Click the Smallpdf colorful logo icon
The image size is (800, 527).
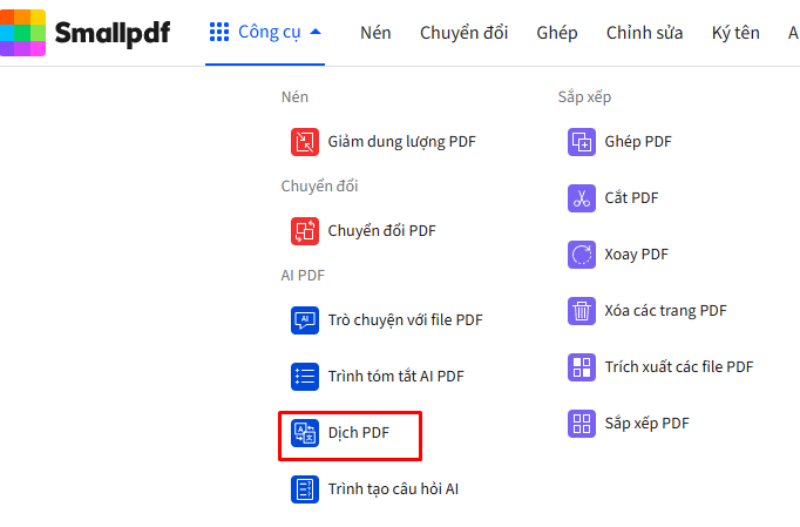click(22, 32)
